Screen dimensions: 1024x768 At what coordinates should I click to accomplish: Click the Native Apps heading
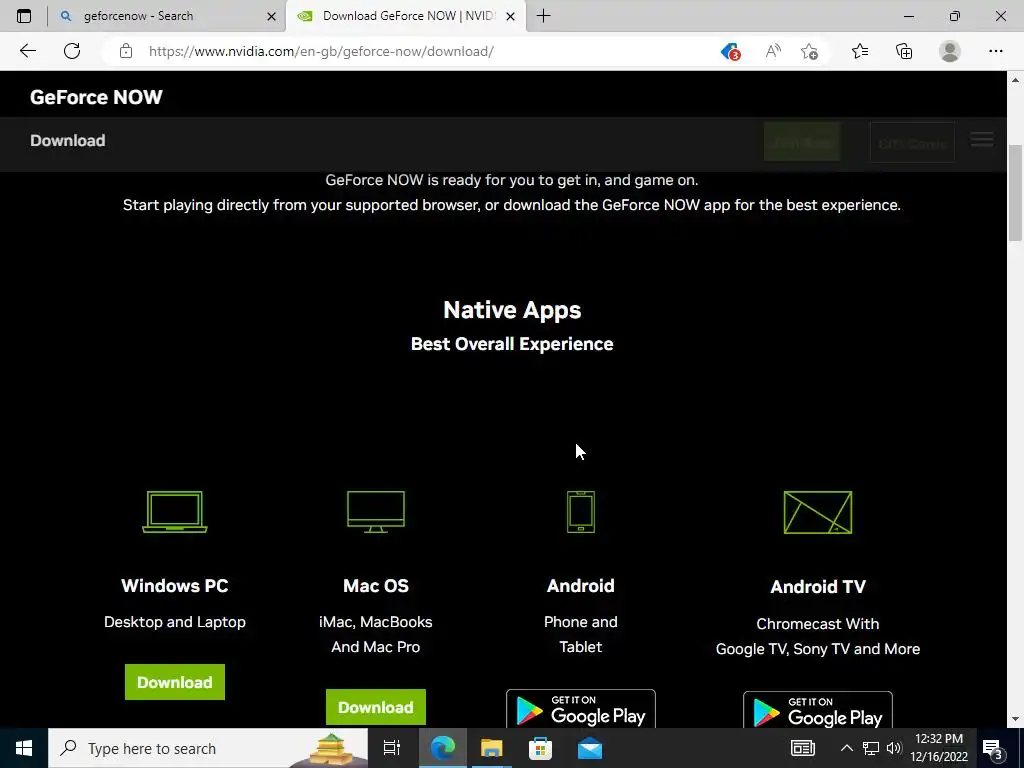coord(512,310)
